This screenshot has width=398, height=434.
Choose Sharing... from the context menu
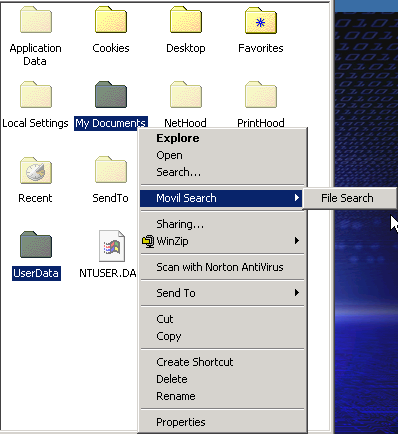222,224
